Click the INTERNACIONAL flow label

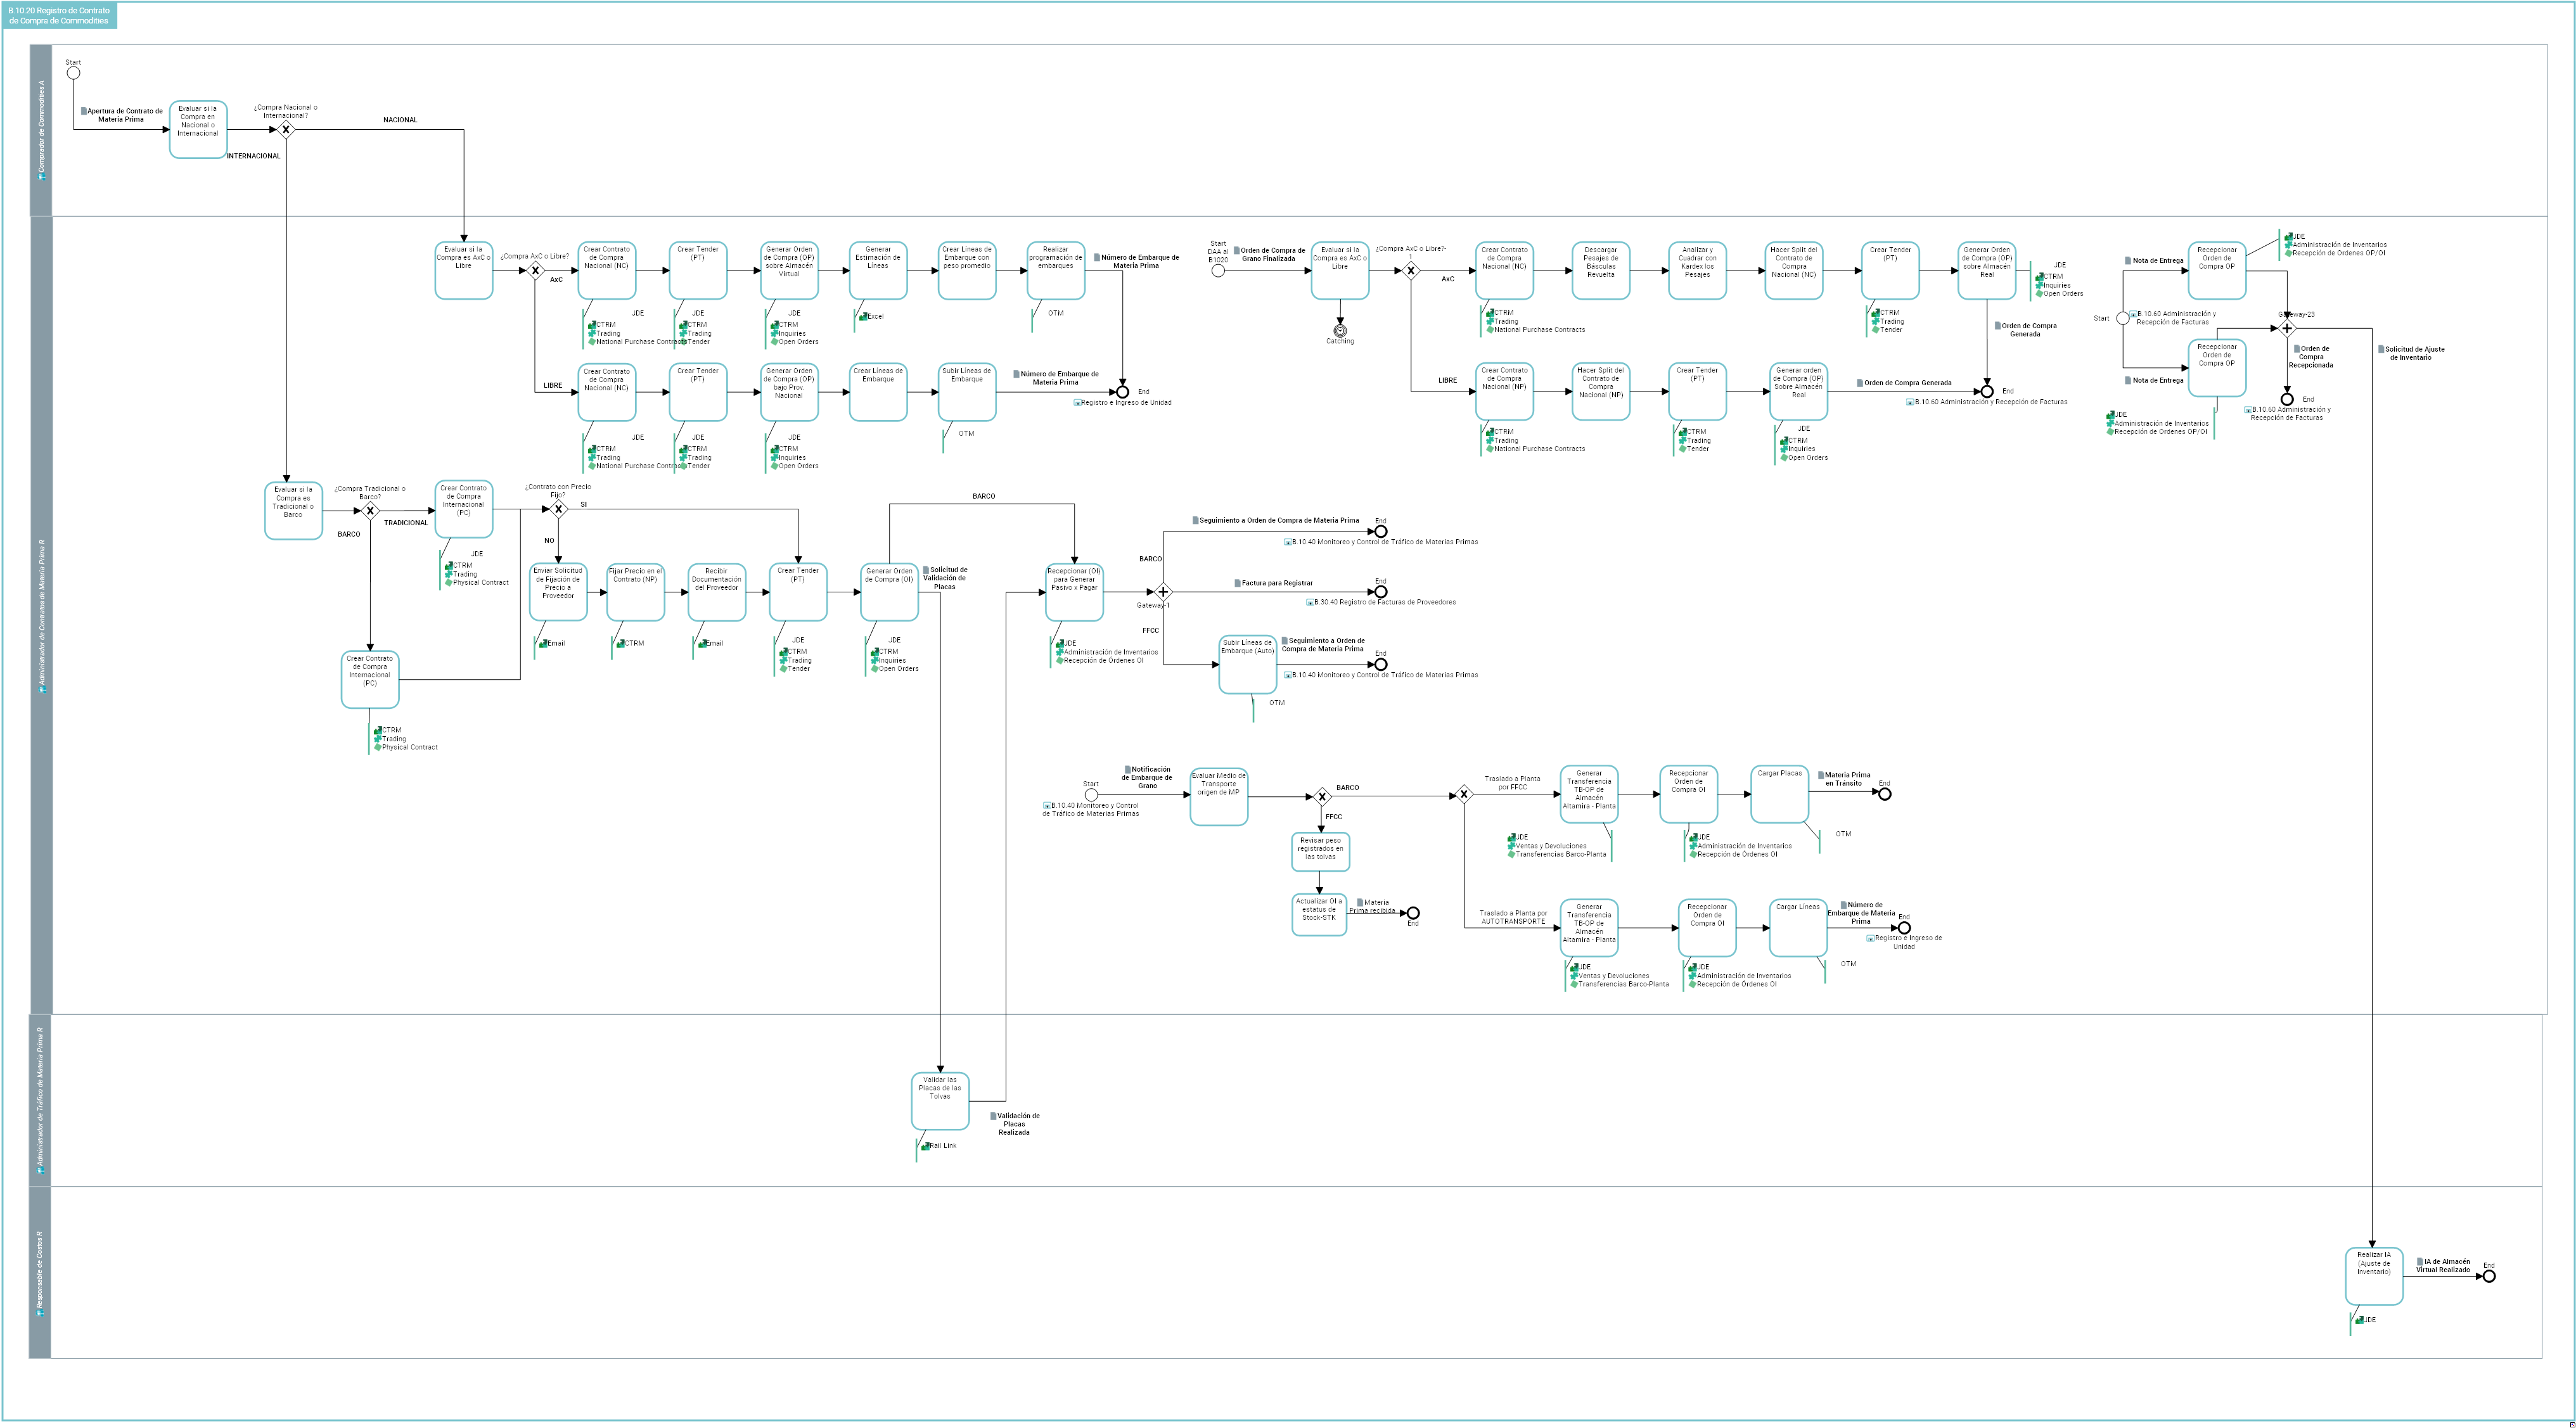254,156
